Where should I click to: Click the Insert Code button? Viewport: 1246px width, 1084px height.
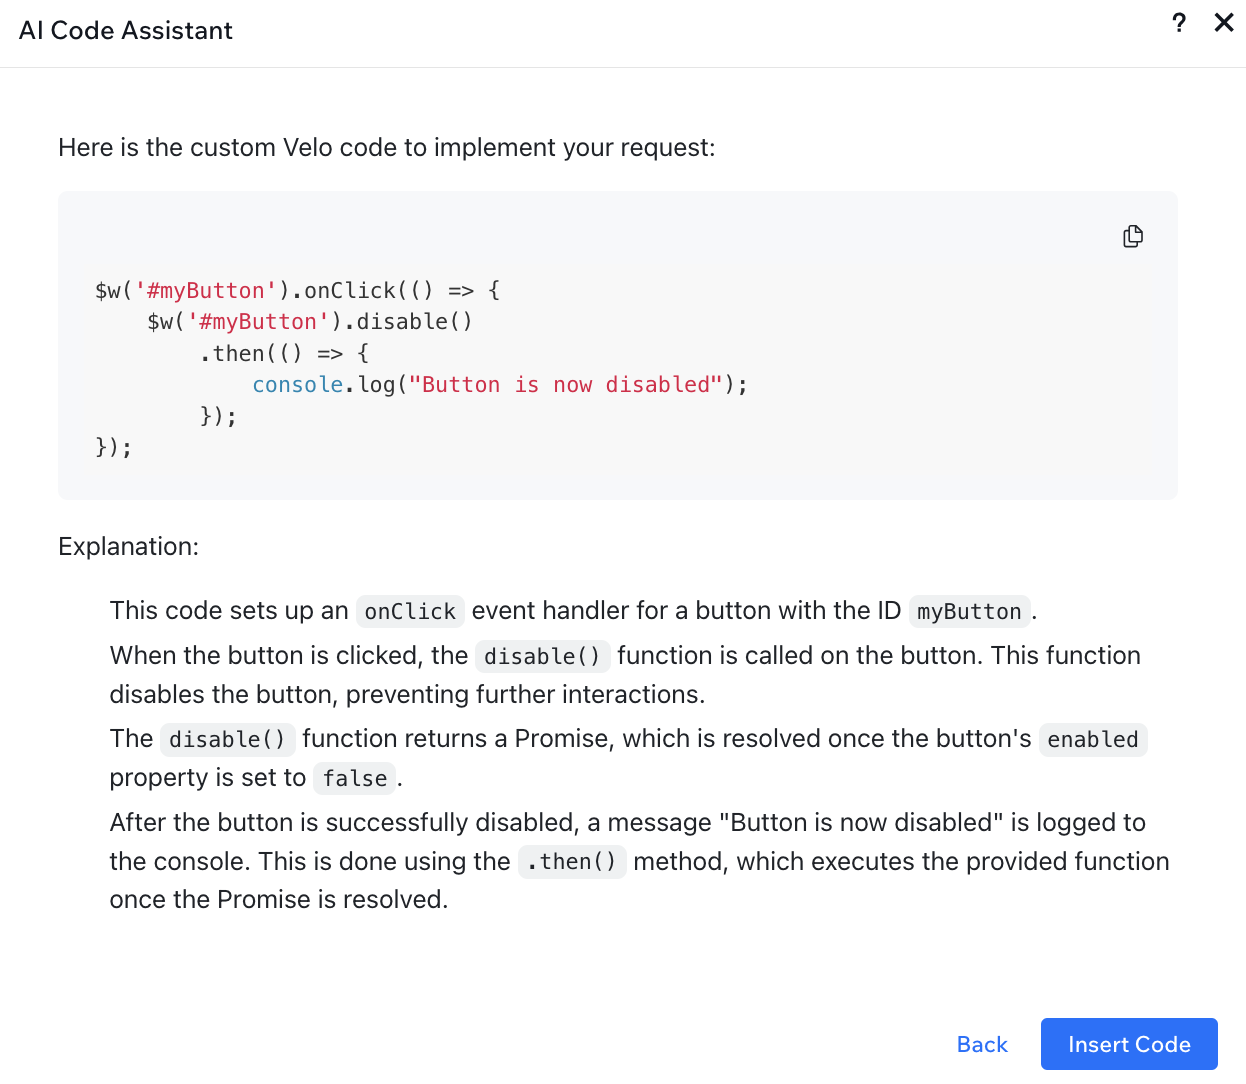tap(1129, 1044)
